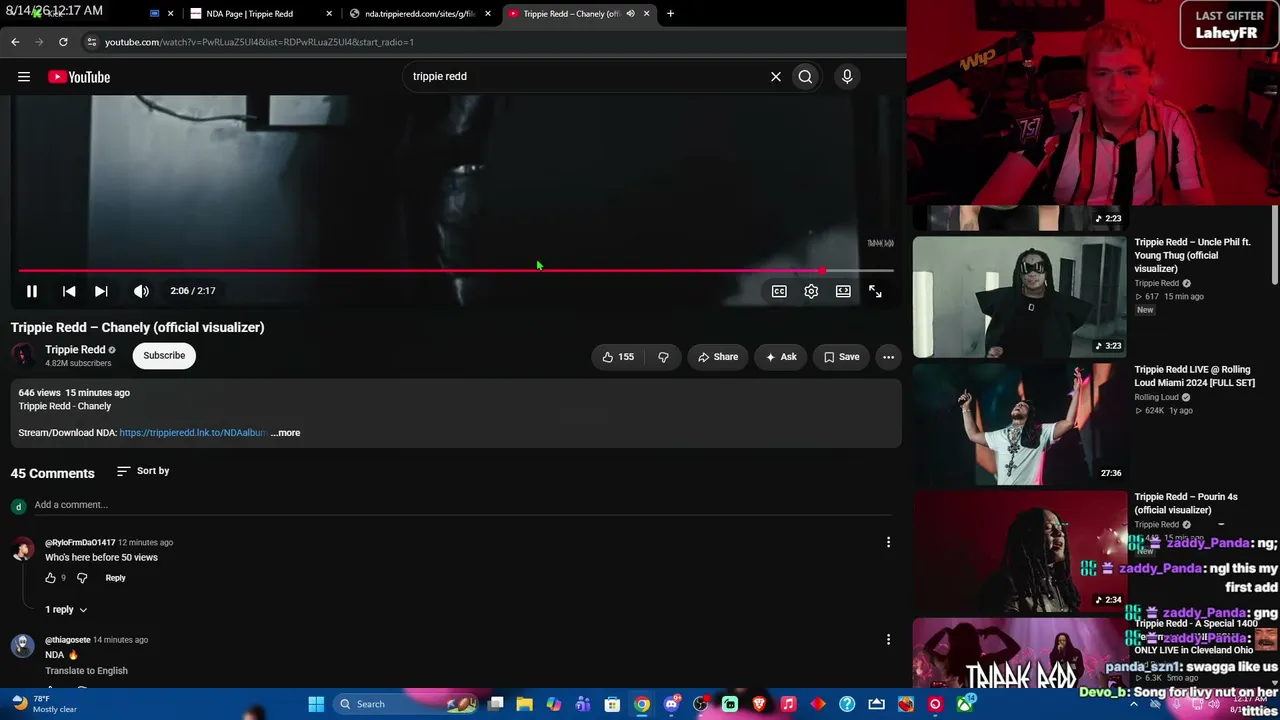Open Discord from the taskbar
The height and width of the screenshot is (720, 1280).
pos(671,704)
